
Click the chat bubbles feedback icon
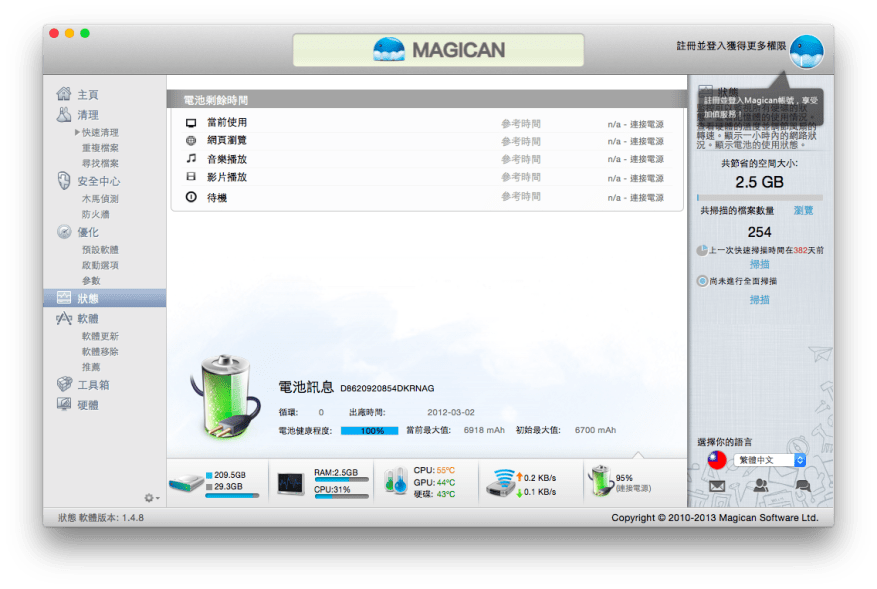(x=802, y=486)
